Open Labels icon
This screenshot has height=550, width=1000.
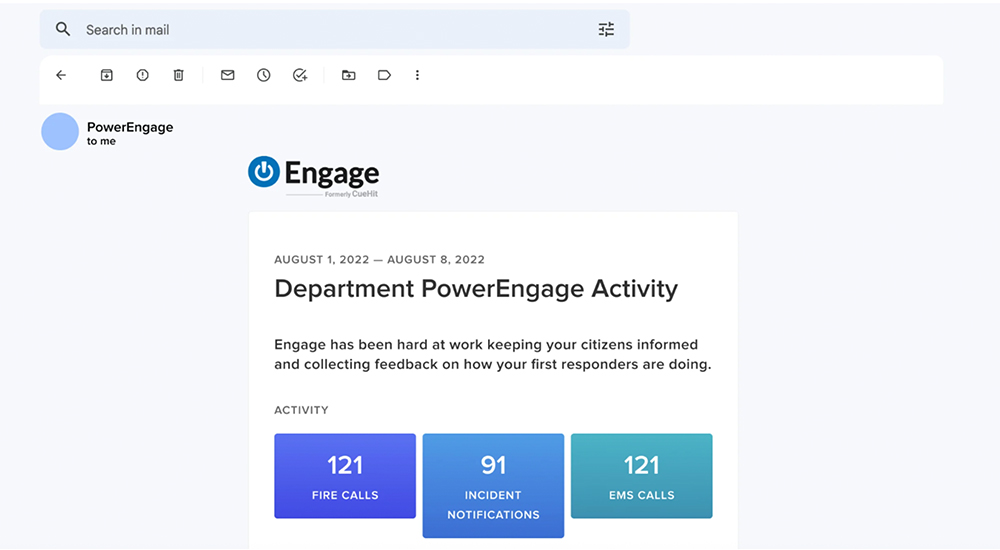384,75
